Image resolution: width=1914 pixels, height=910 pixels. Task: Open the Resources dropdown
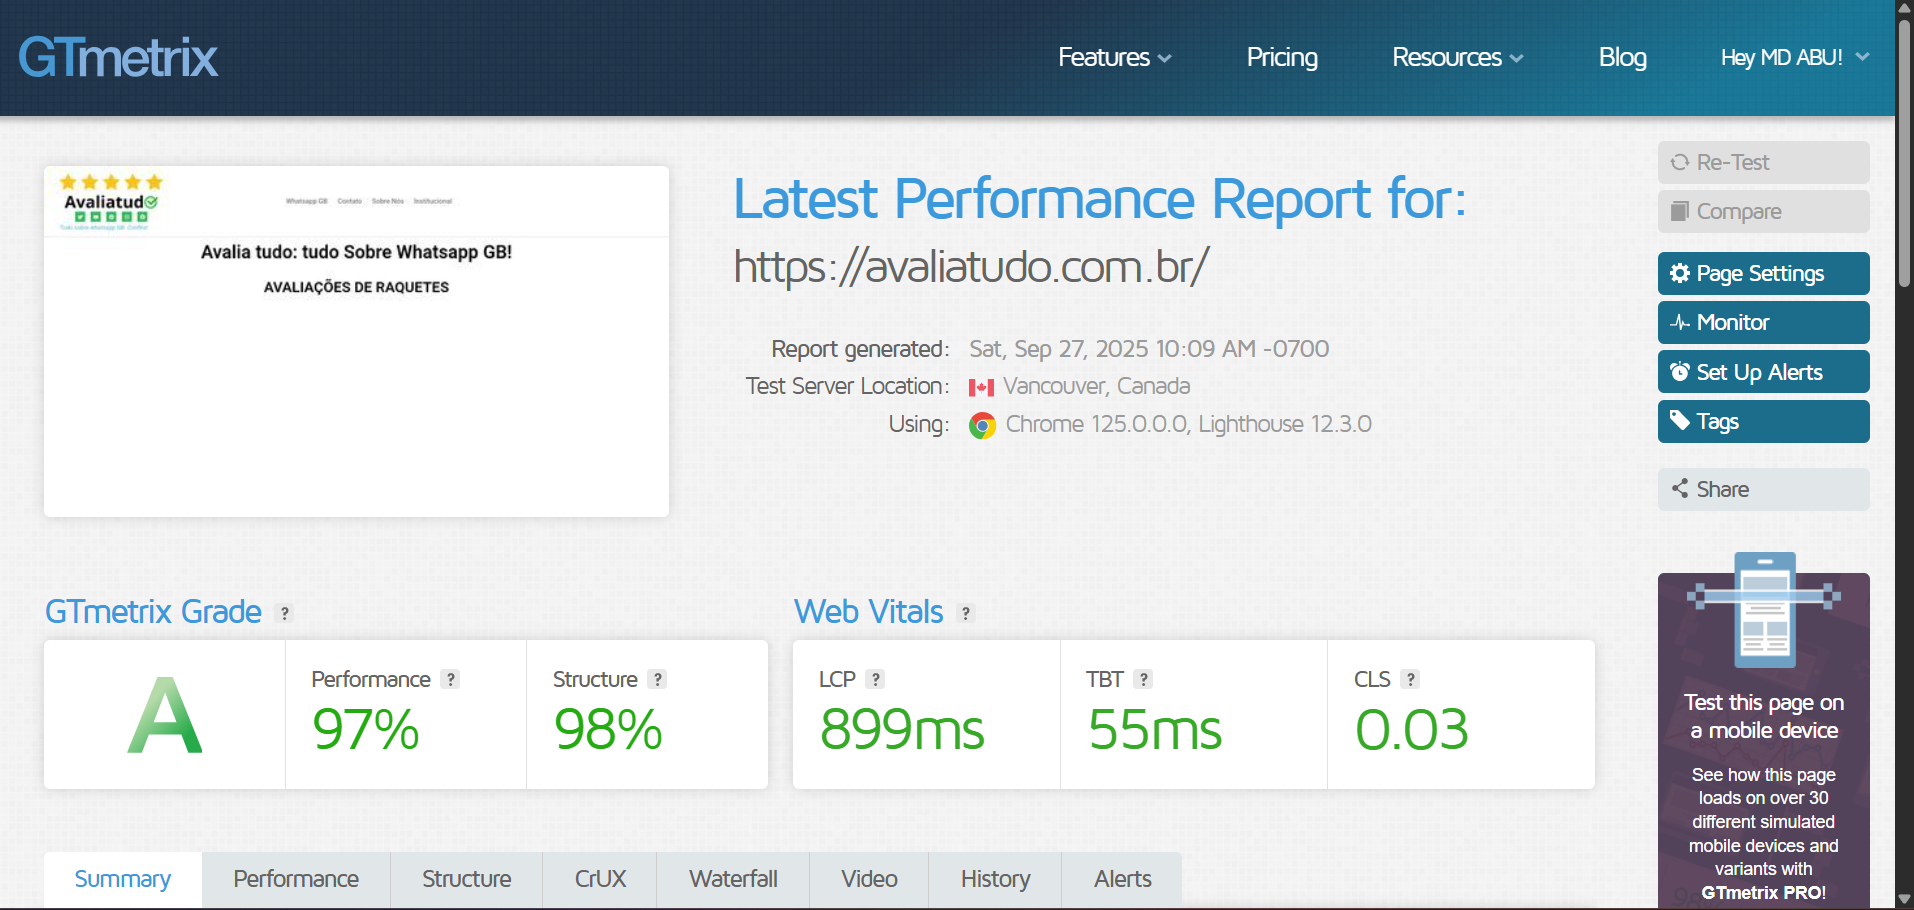coord(1456,57)
